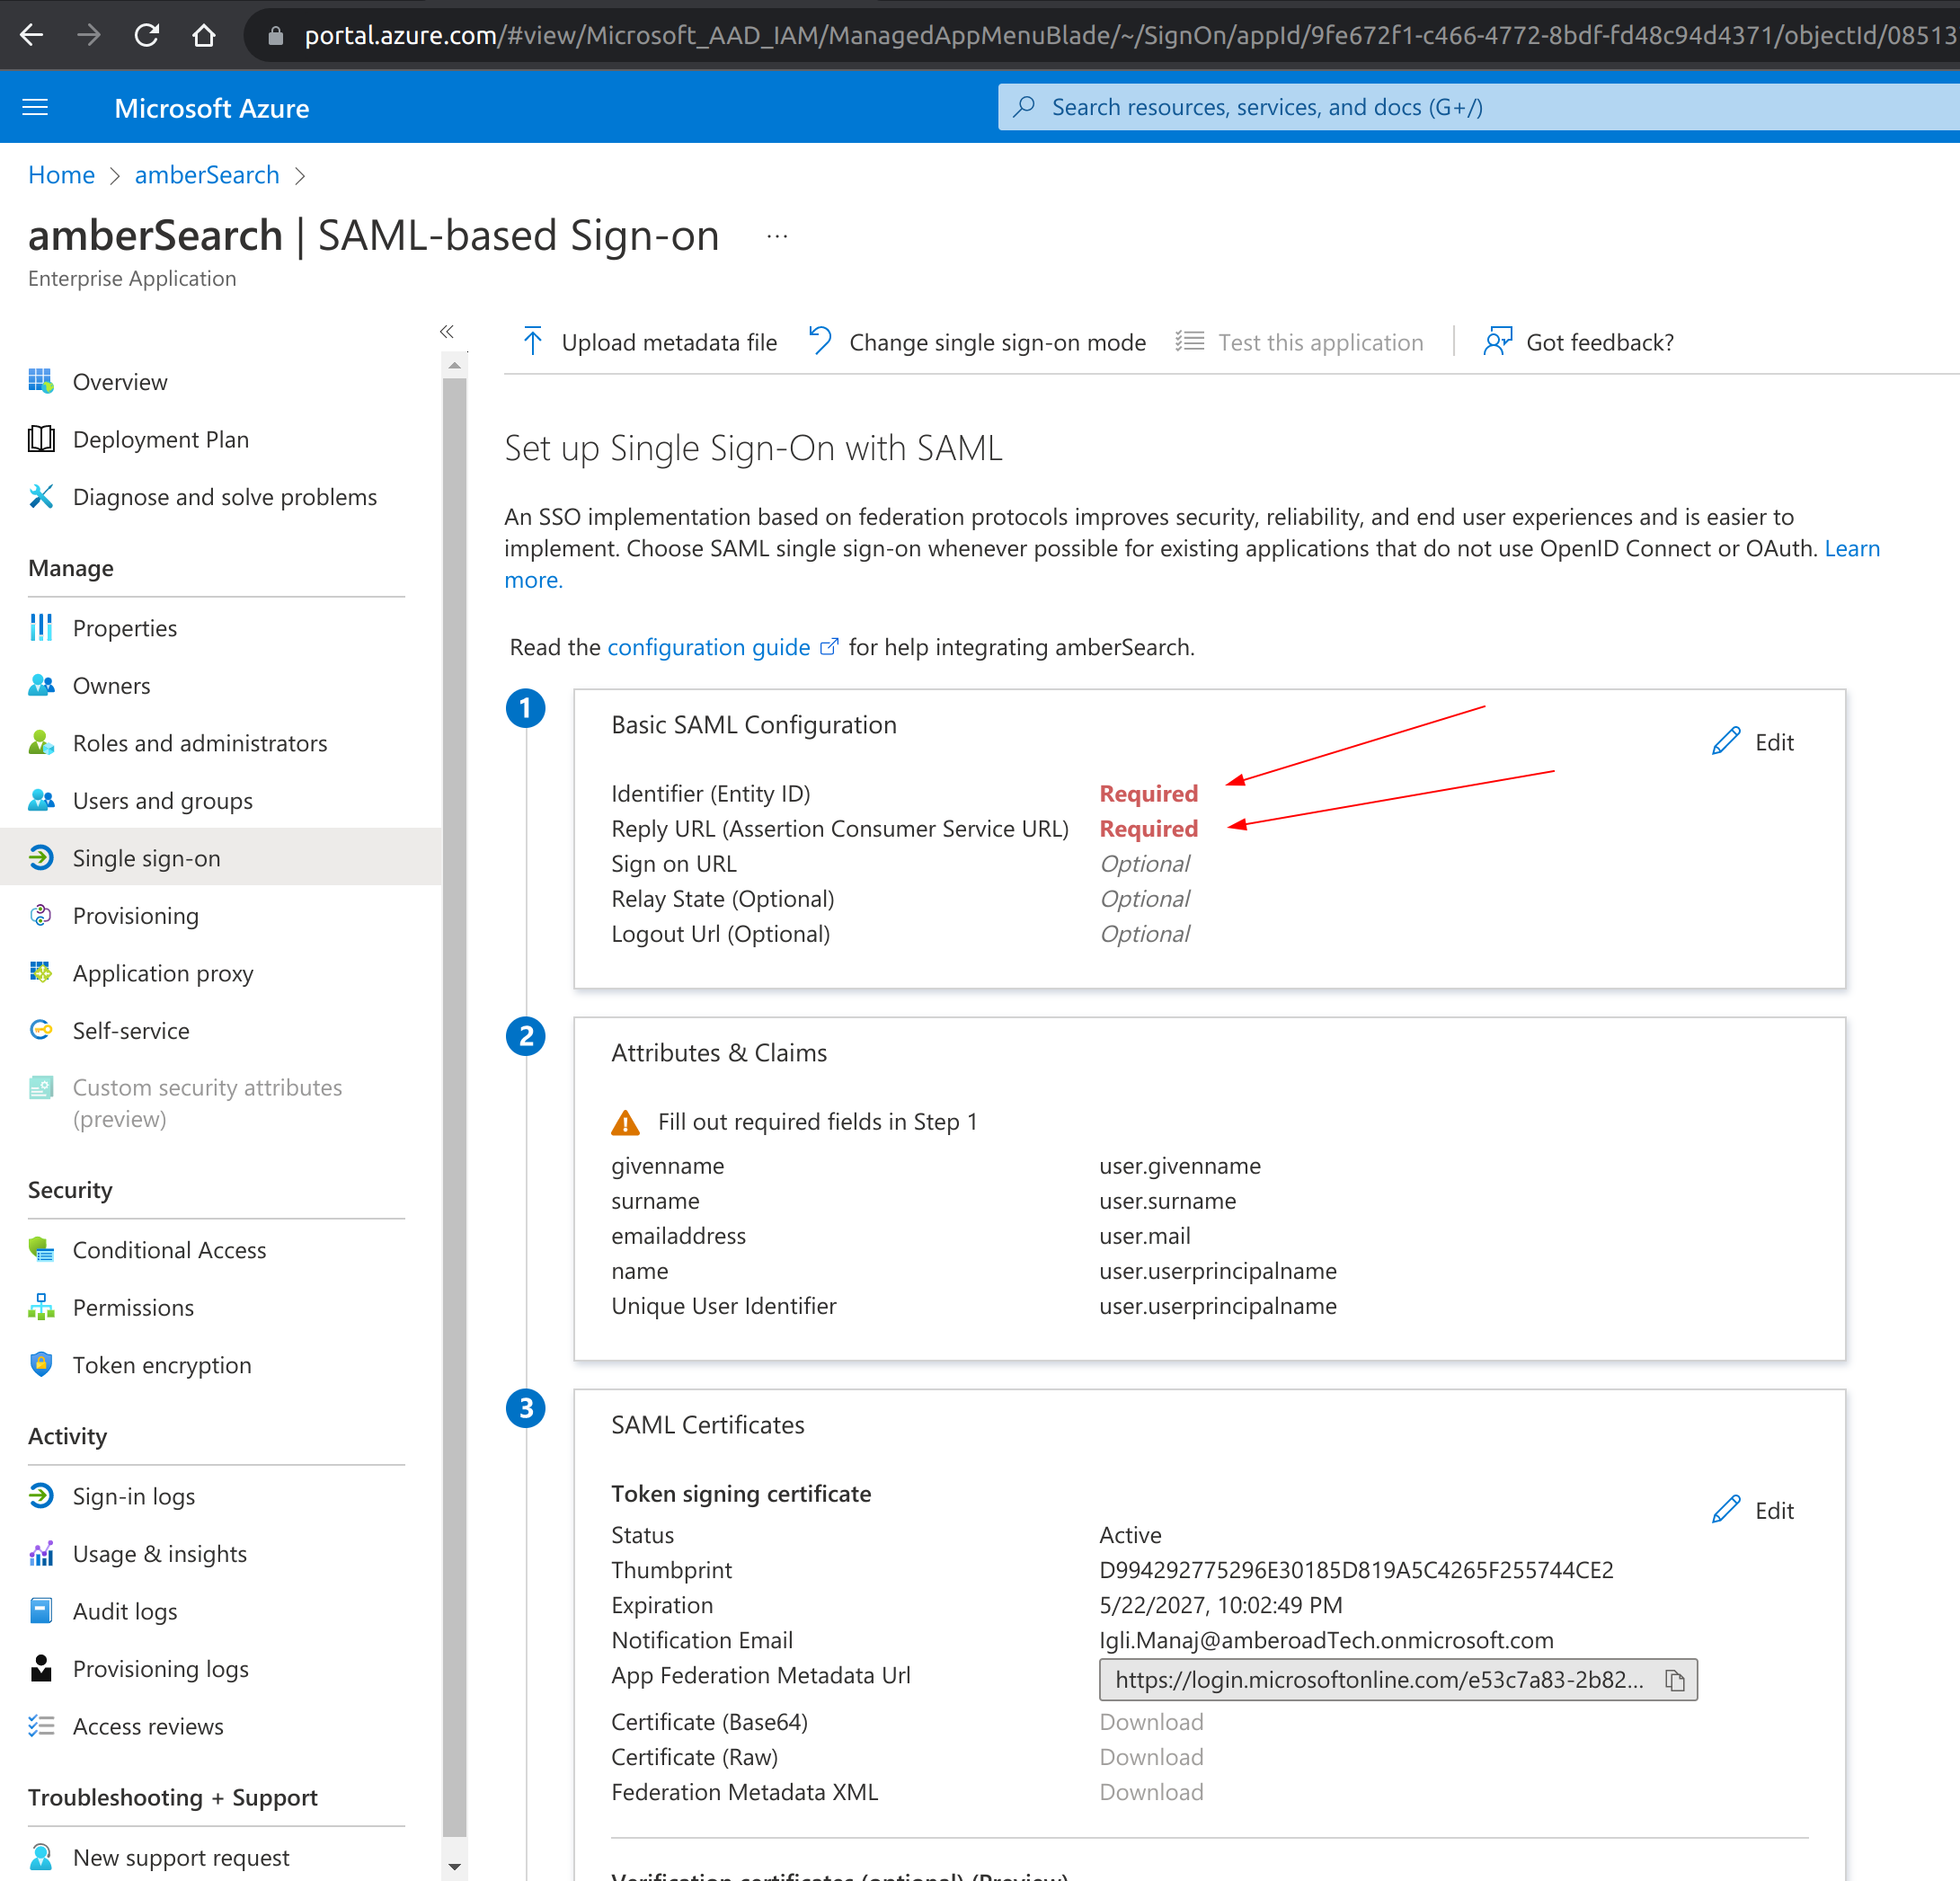Screen dimensions: 1960x1881
Task: Click Got feedback? in the toolbar
Action: point(1578,342)
